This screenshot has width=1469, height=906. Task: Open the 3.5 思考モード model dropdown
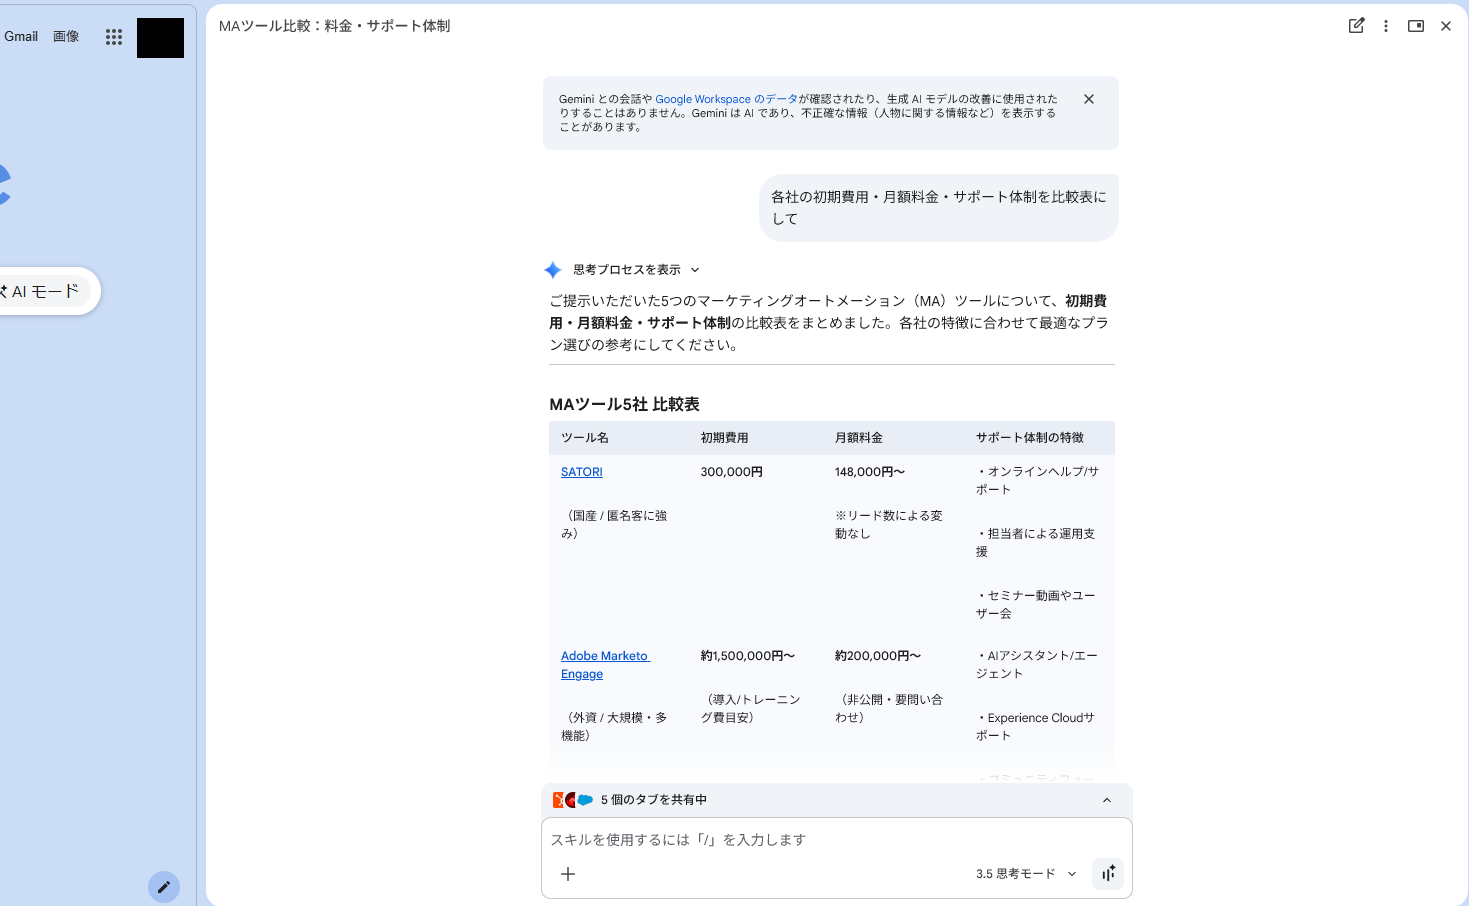(x=1026, y=874)
